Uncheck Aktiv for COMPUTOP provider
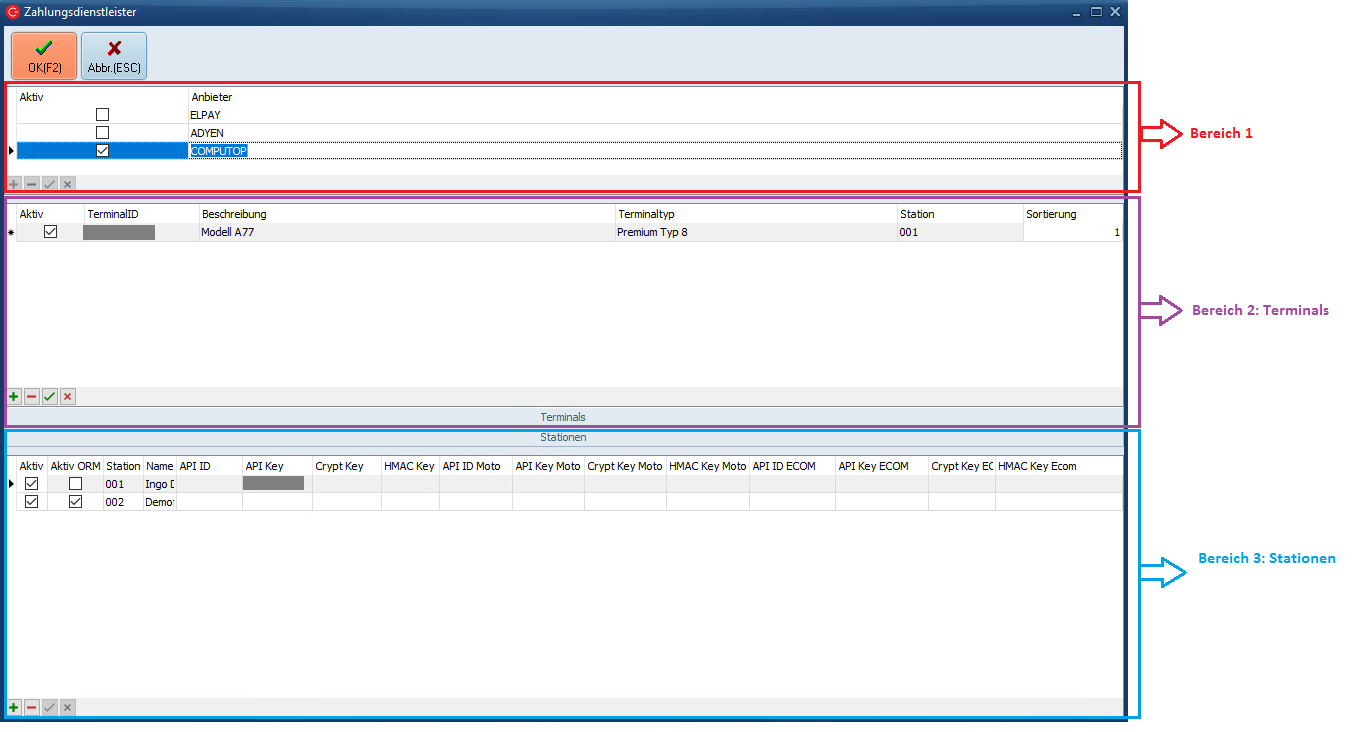Screen dimensions: 1357x732 click(x=102, y=151)
